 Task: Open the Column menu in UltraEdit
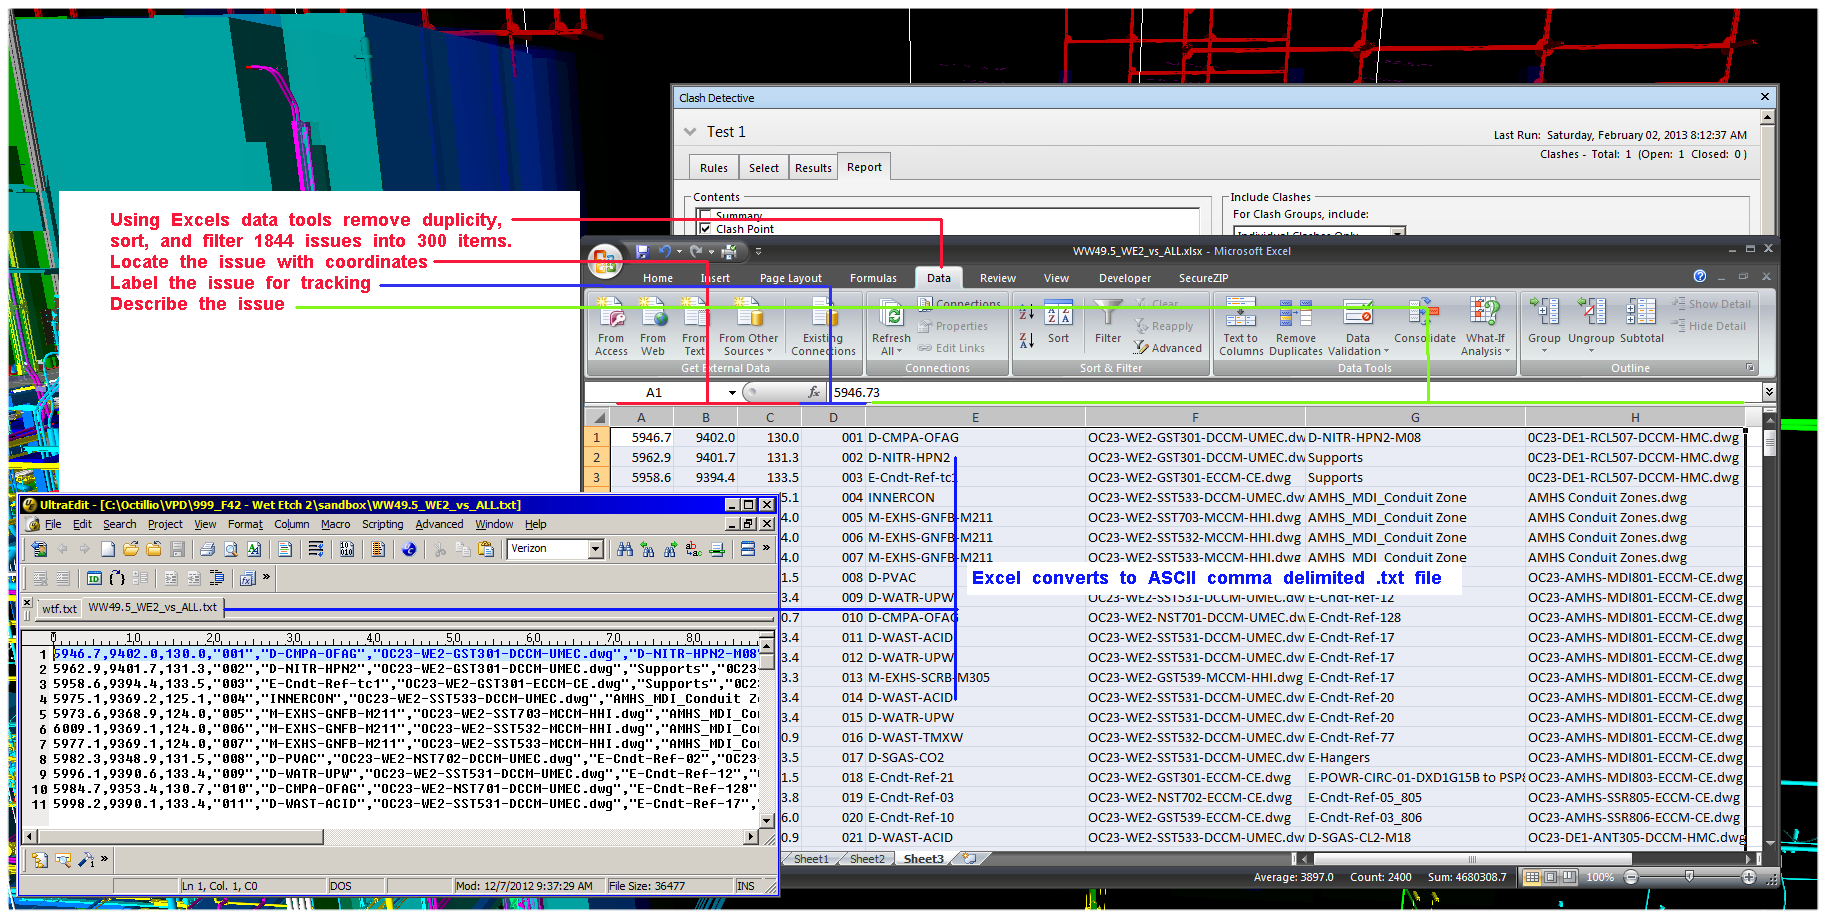coord(291,524)
